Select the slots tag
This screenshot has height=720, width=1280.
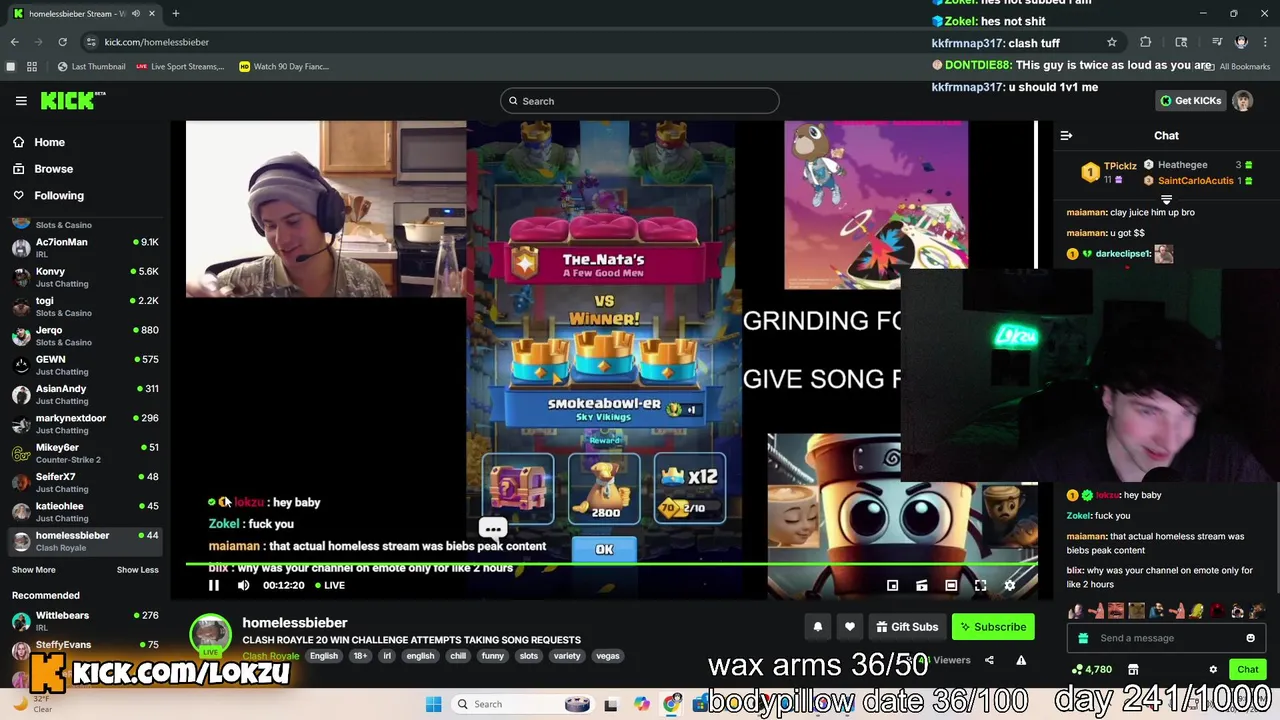click(x=529, y=656)
